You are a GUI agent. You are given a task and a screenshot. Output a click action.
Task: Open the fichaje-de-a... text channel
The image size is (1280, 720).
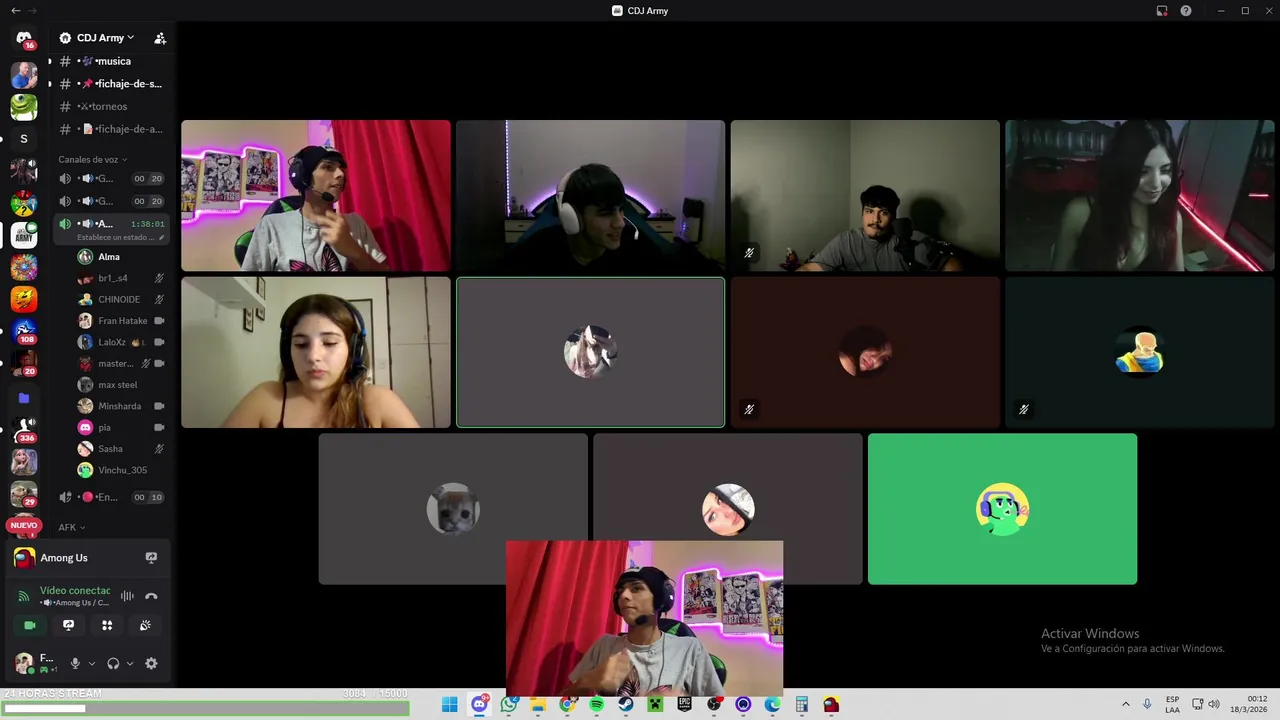click(x=110, y=129)
